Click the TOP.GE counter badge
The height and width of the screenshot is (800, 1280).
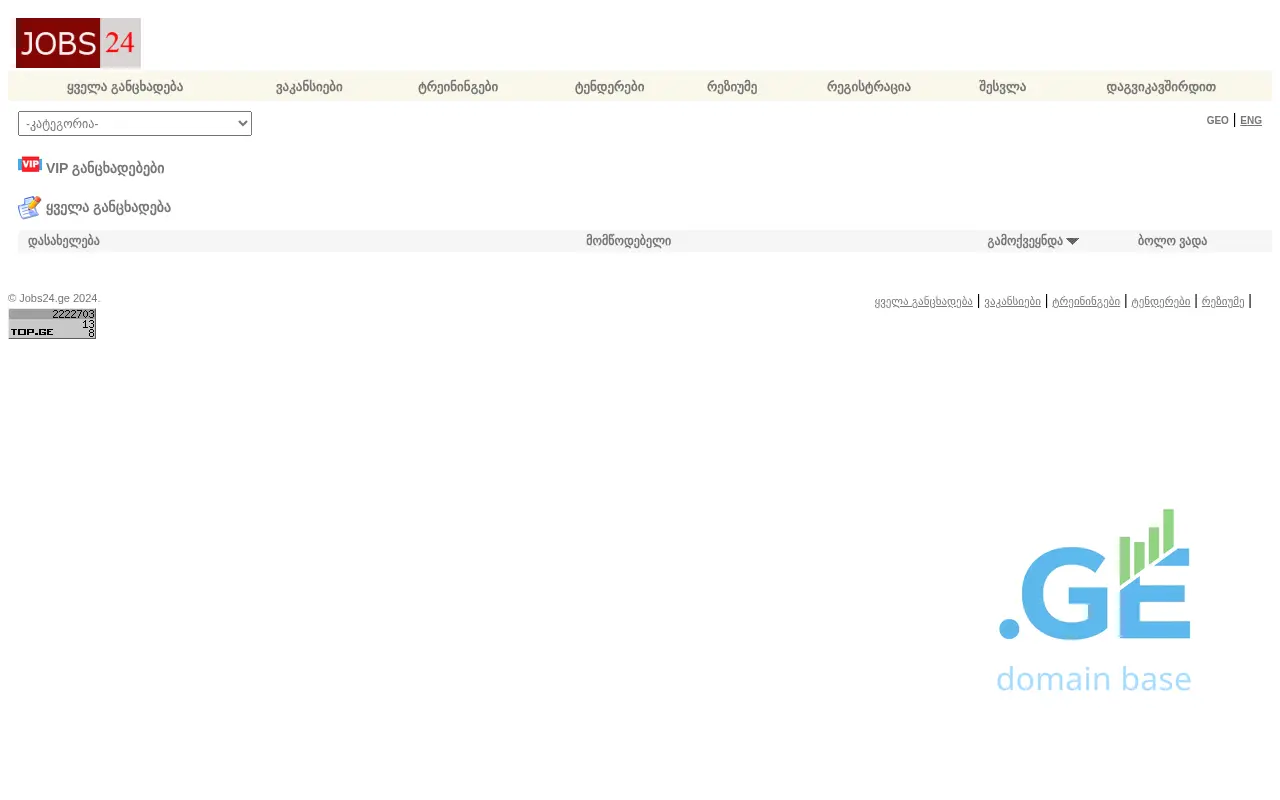52,324
